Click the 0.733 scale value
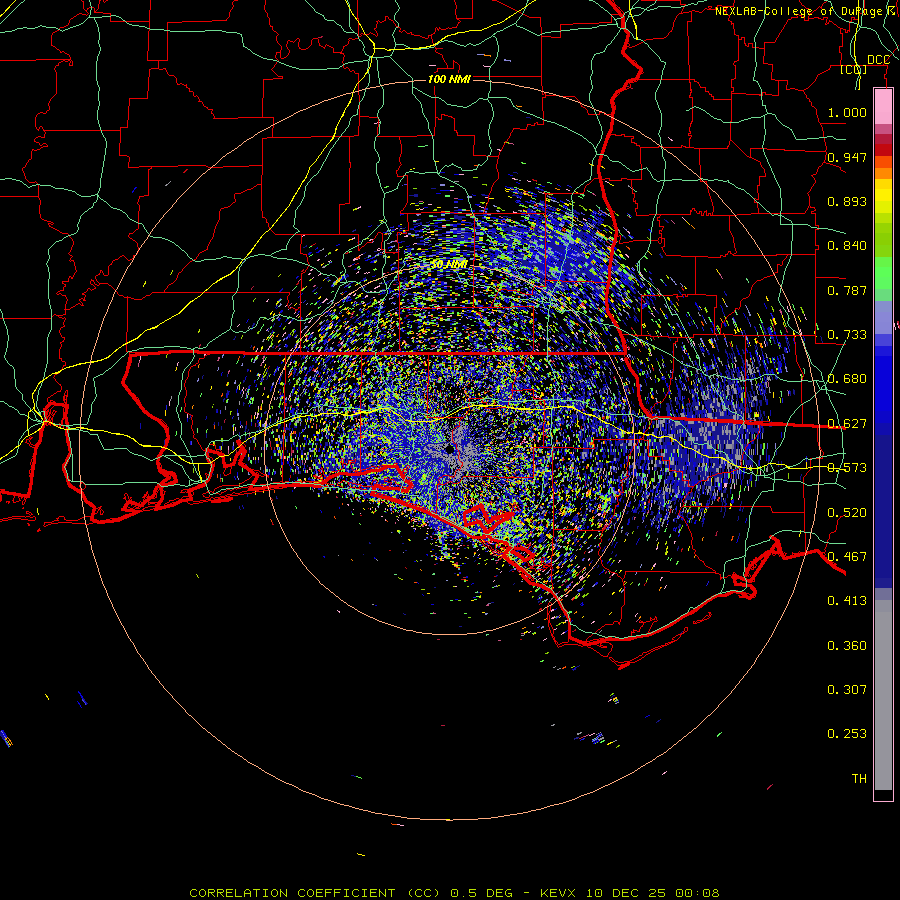900x900 pixels. [847, 335]
